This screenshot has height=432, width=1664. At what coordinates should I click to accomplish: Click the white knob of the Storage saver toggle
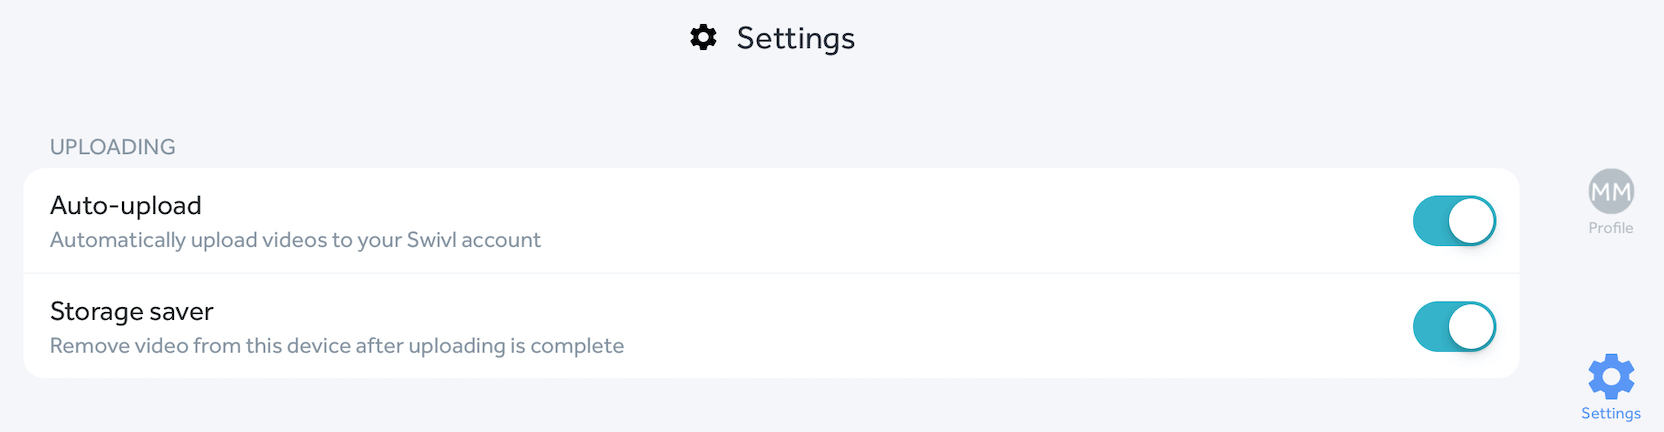(x=1471, y=327)
